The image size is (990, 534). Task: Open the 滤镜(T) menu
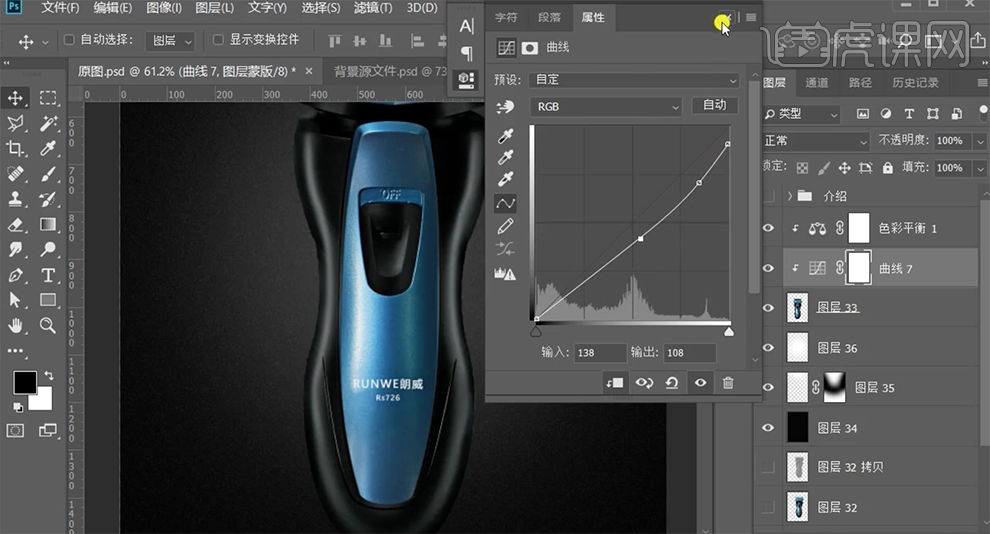click(x=373, y=8)
